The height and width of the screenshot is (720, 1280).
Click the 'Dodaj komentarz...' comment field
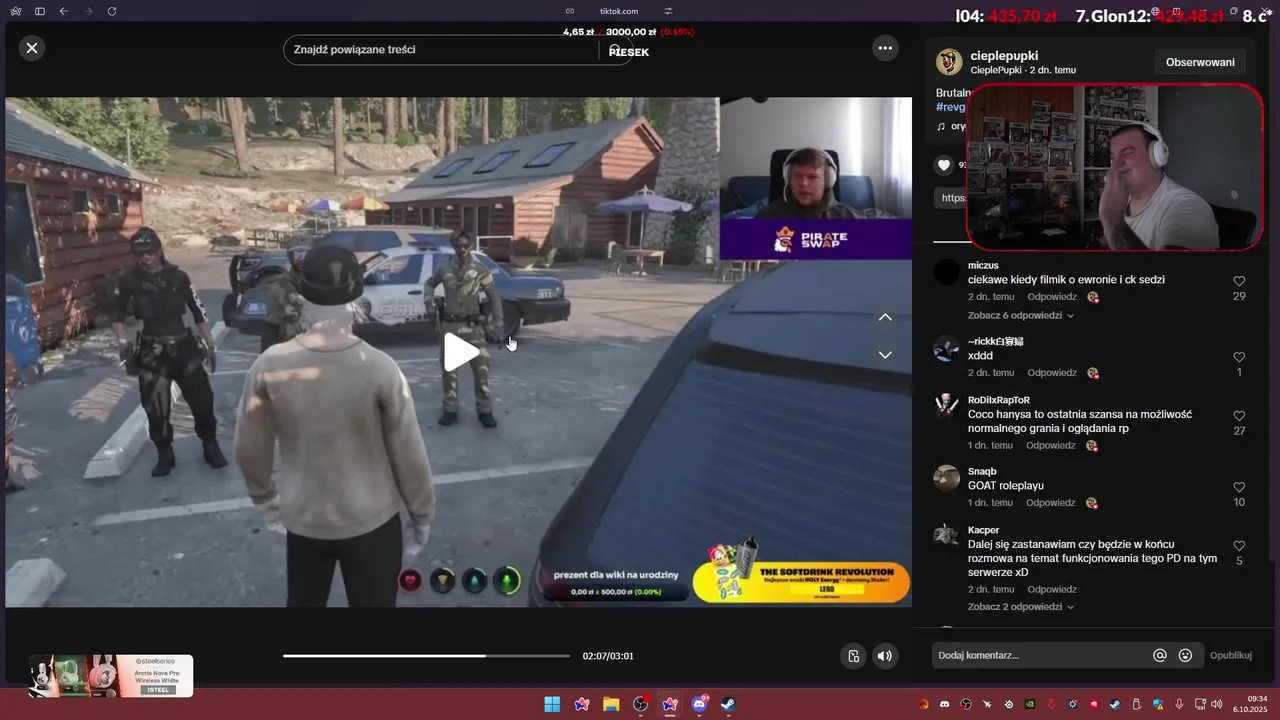click(x=1040, y=655)
